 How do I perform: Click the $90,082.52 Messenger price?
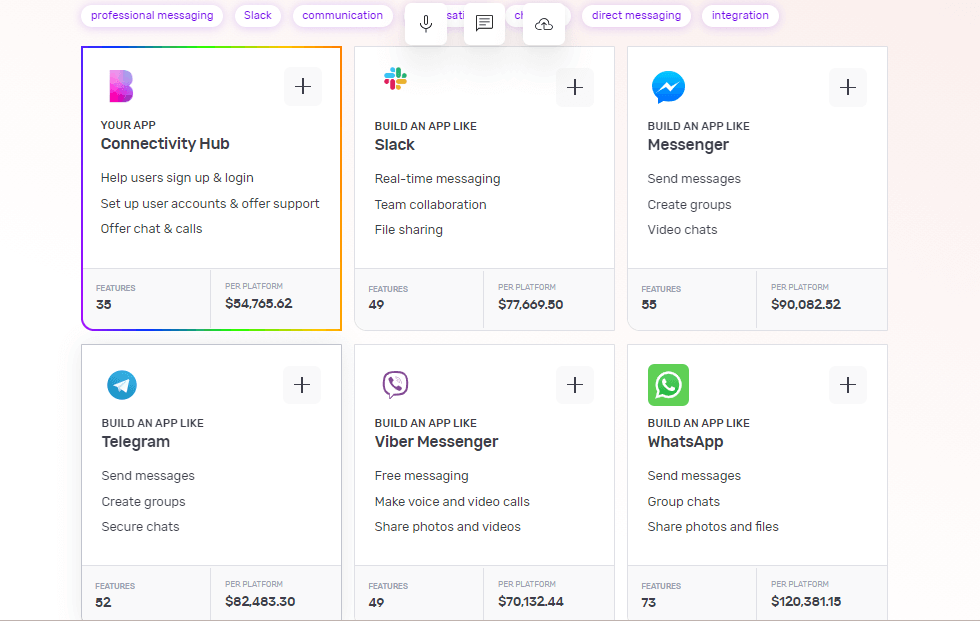coord(806,305)
